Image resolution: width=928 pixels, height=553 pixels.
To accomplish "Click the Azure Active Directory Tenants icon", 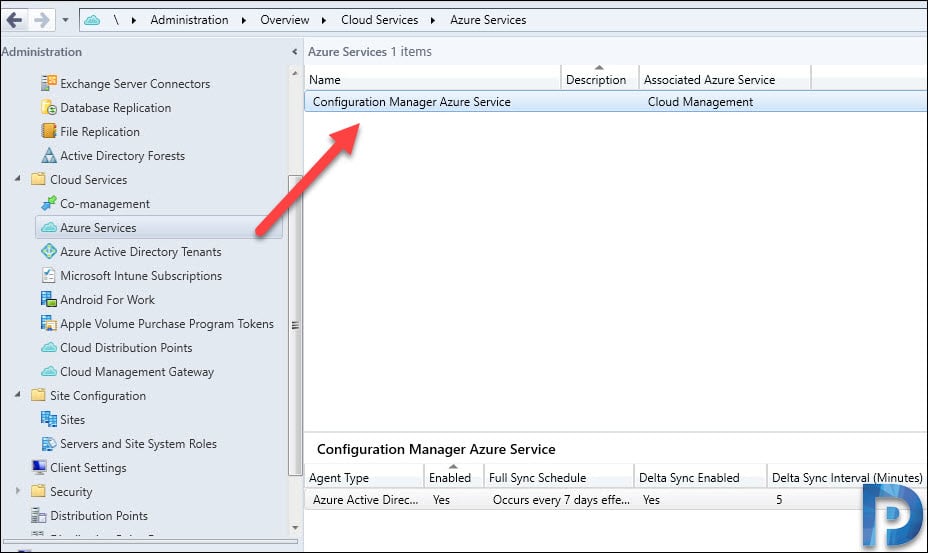I will click(x=49, y=251).
